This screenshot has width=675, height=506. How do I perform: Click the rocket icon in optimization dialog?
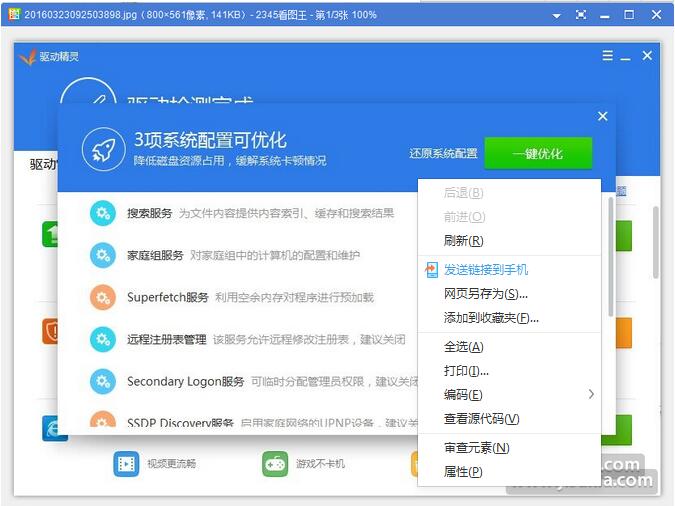tap(104, 149)
